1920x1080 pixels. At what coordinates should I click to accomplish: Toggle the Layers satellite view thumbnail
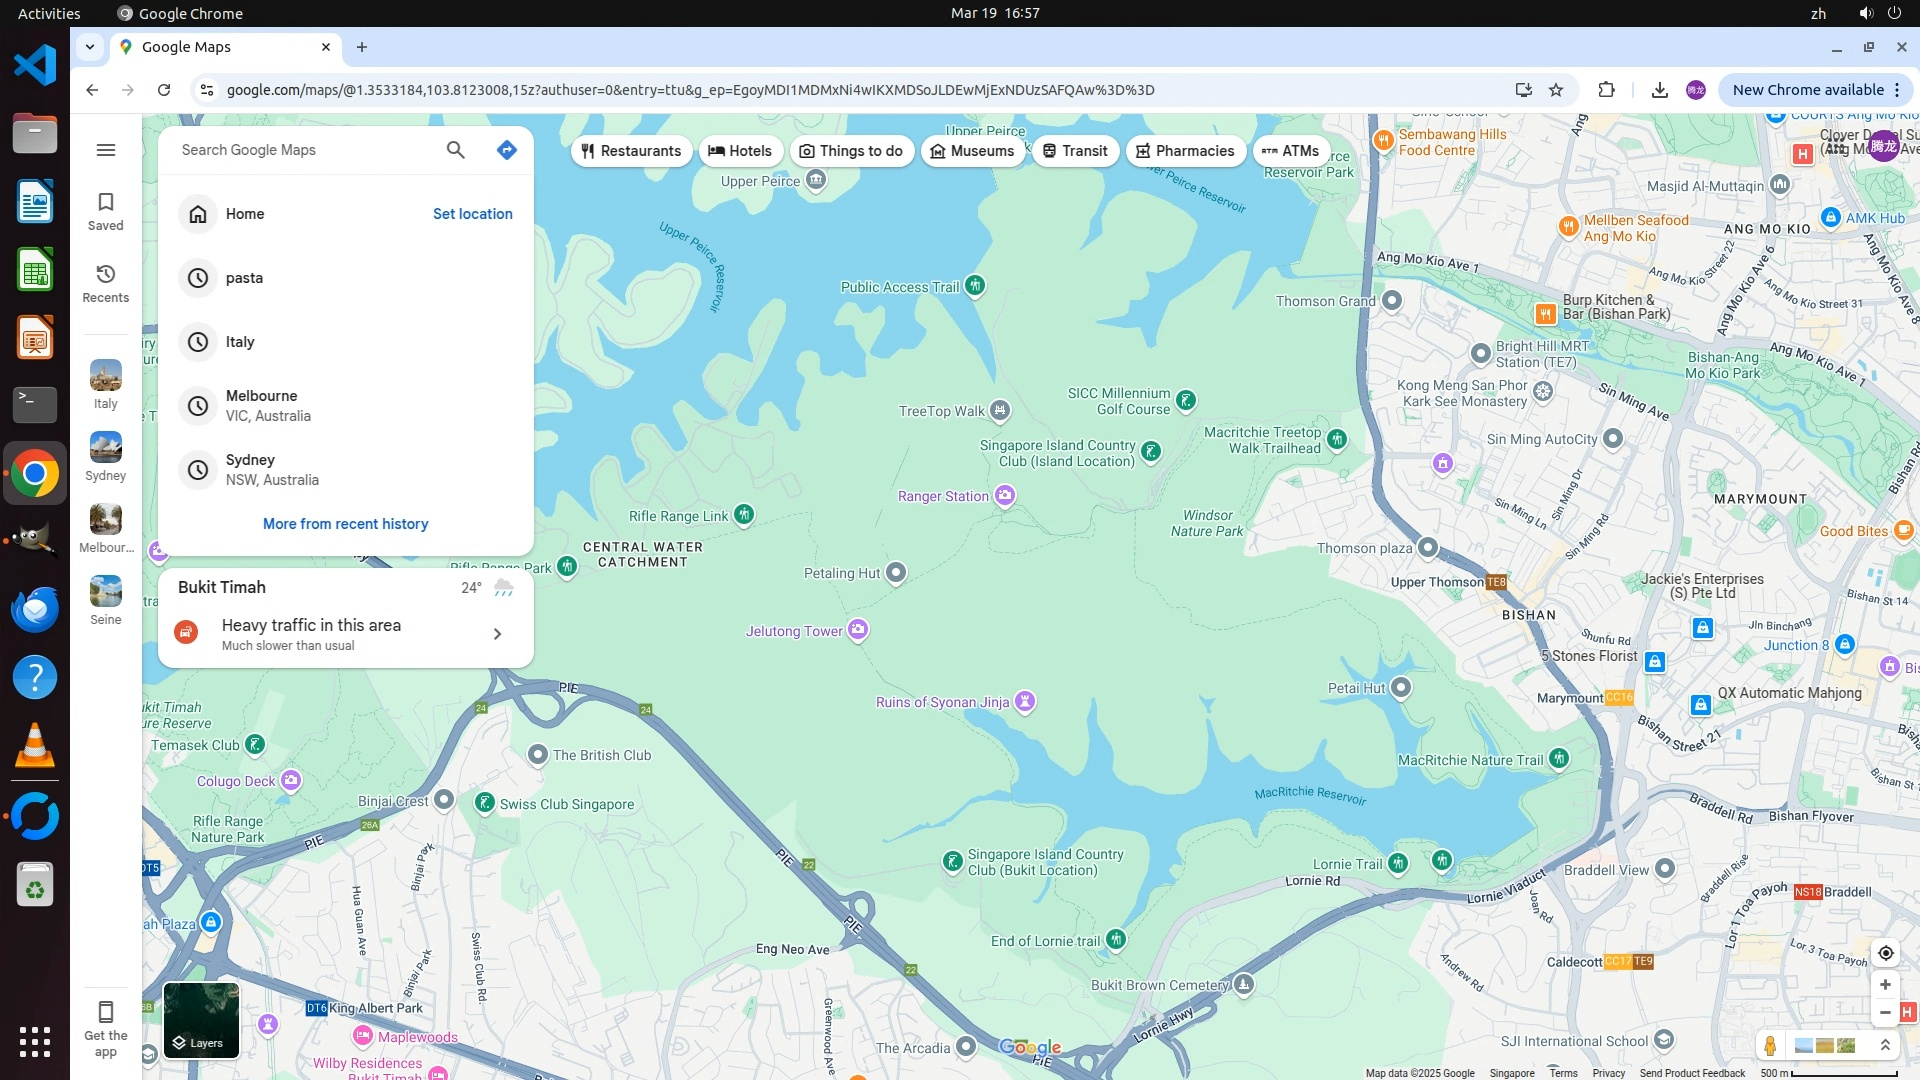coord(201,1020)
